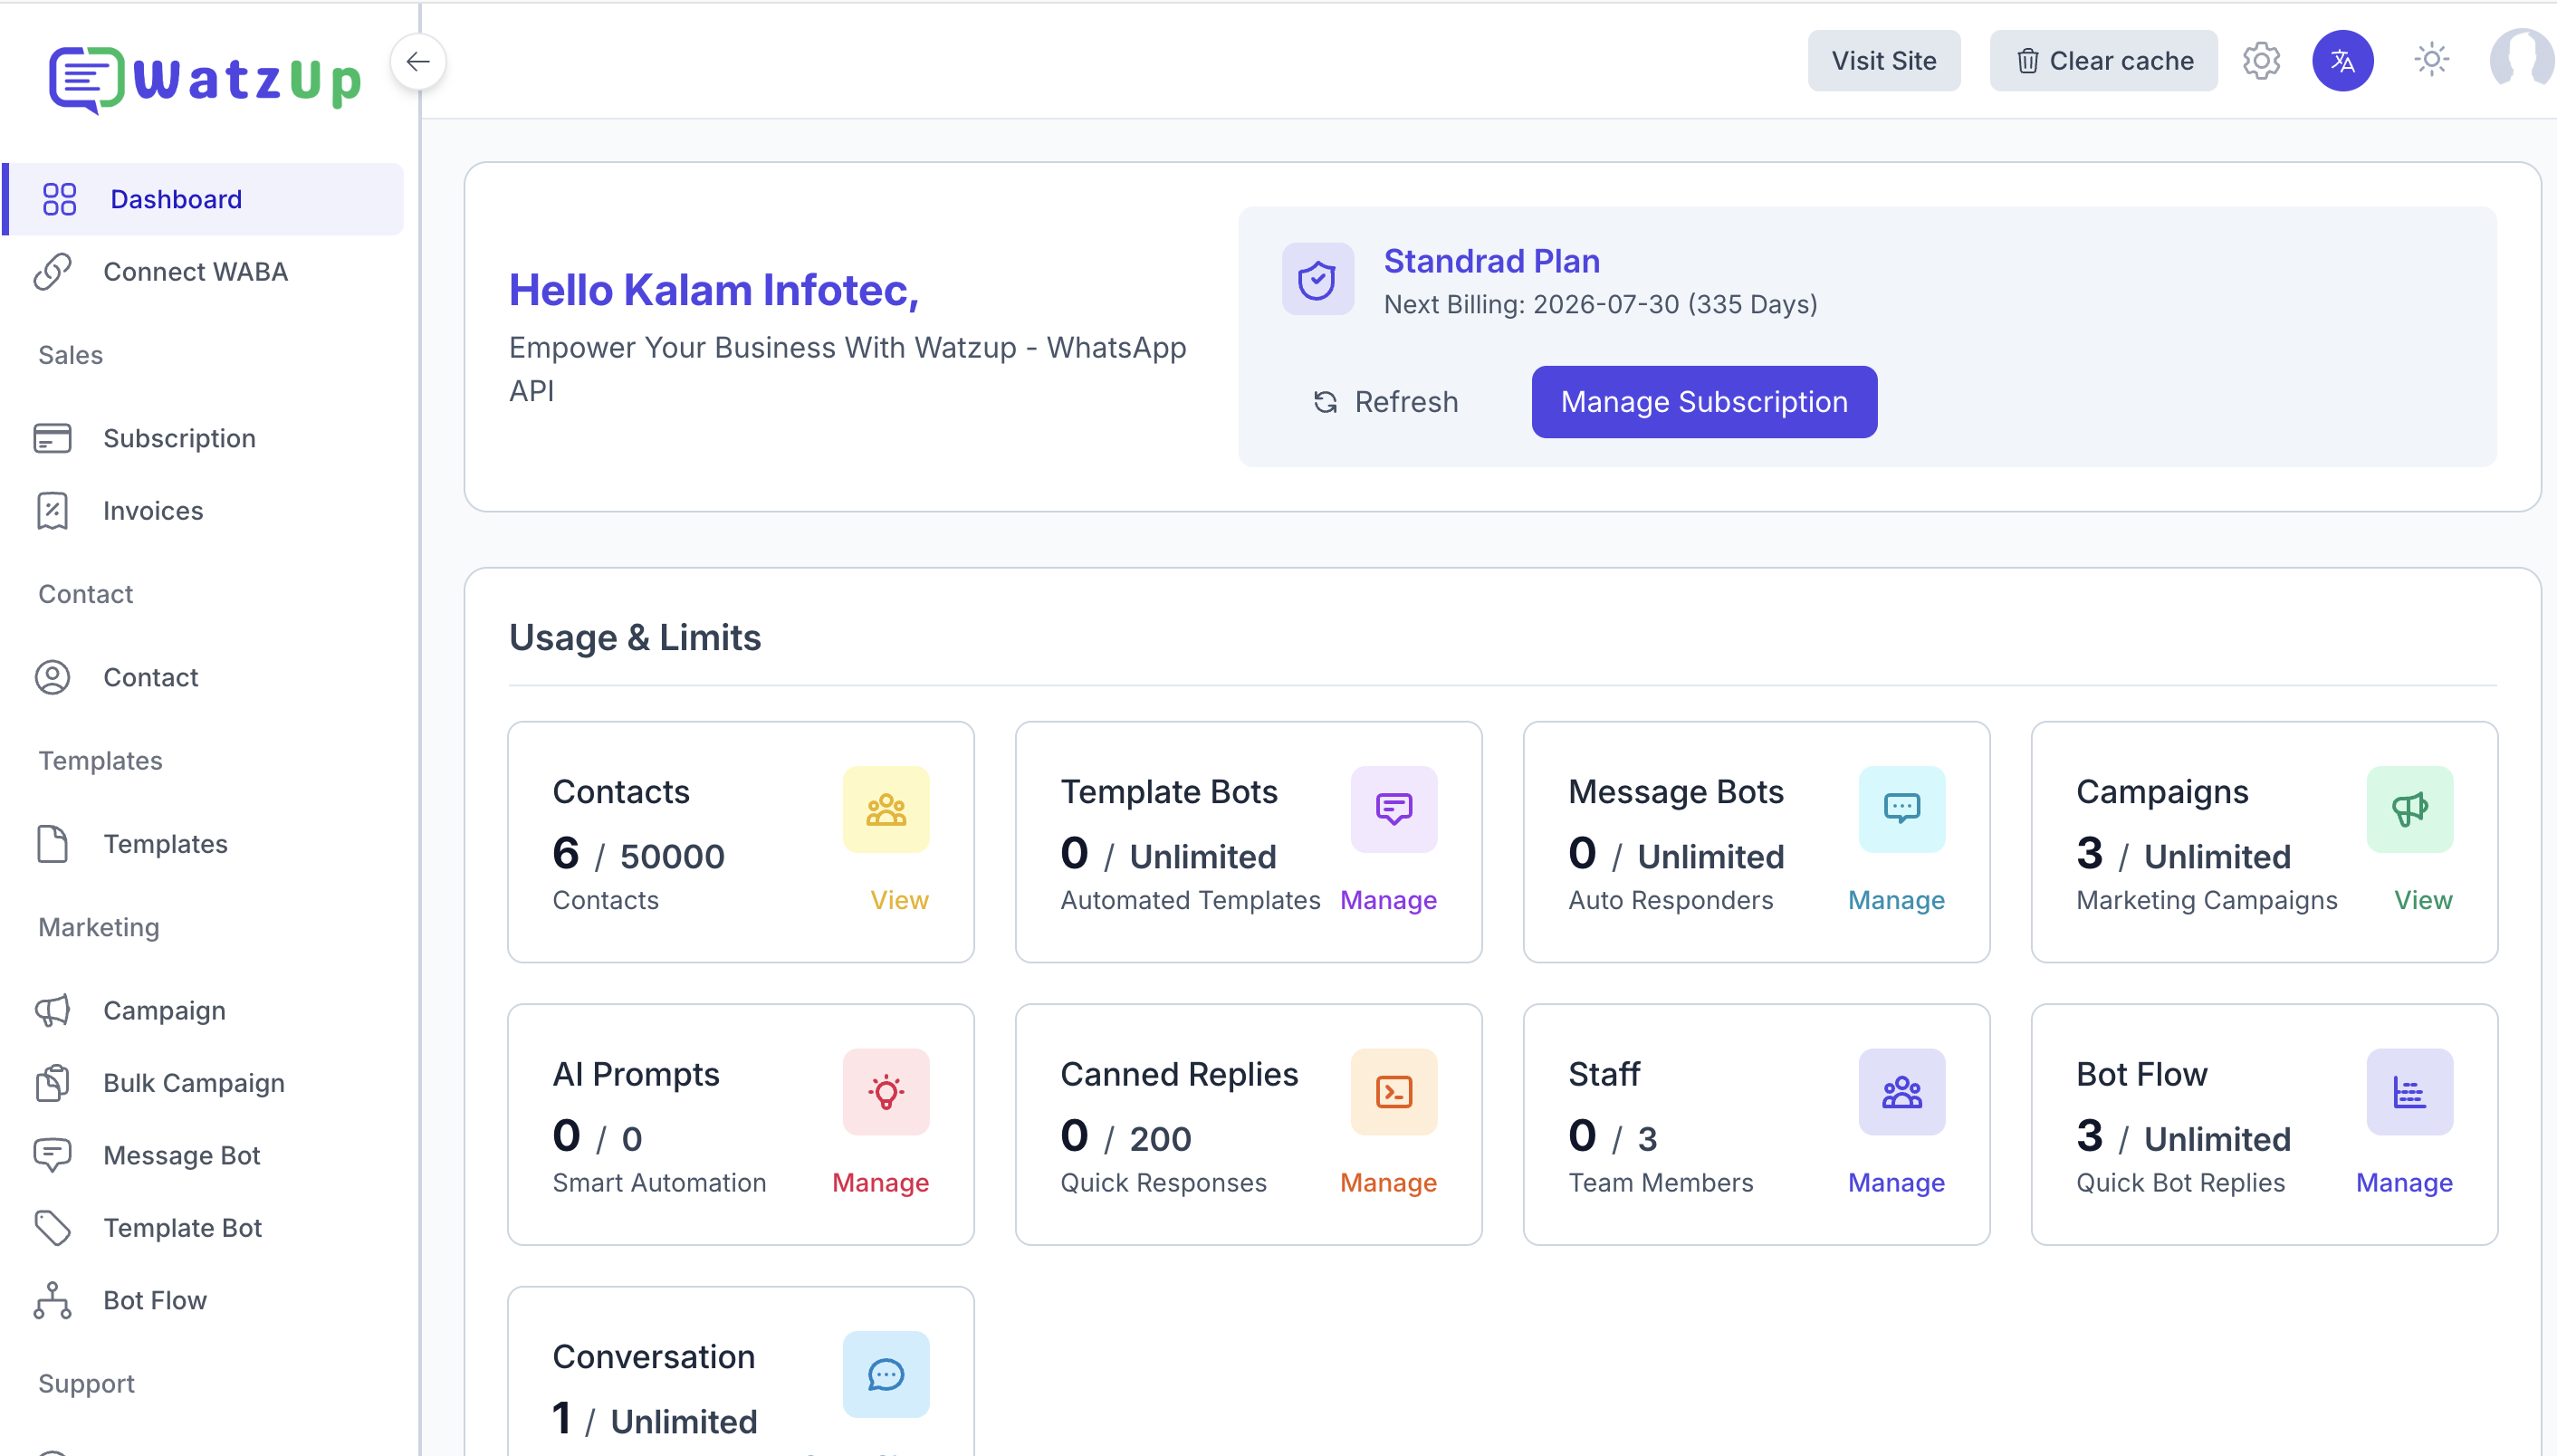Toggle light/dark theme sun icon
The height and width of the screenshot is (1456, 2557).
pos(2431,60)
